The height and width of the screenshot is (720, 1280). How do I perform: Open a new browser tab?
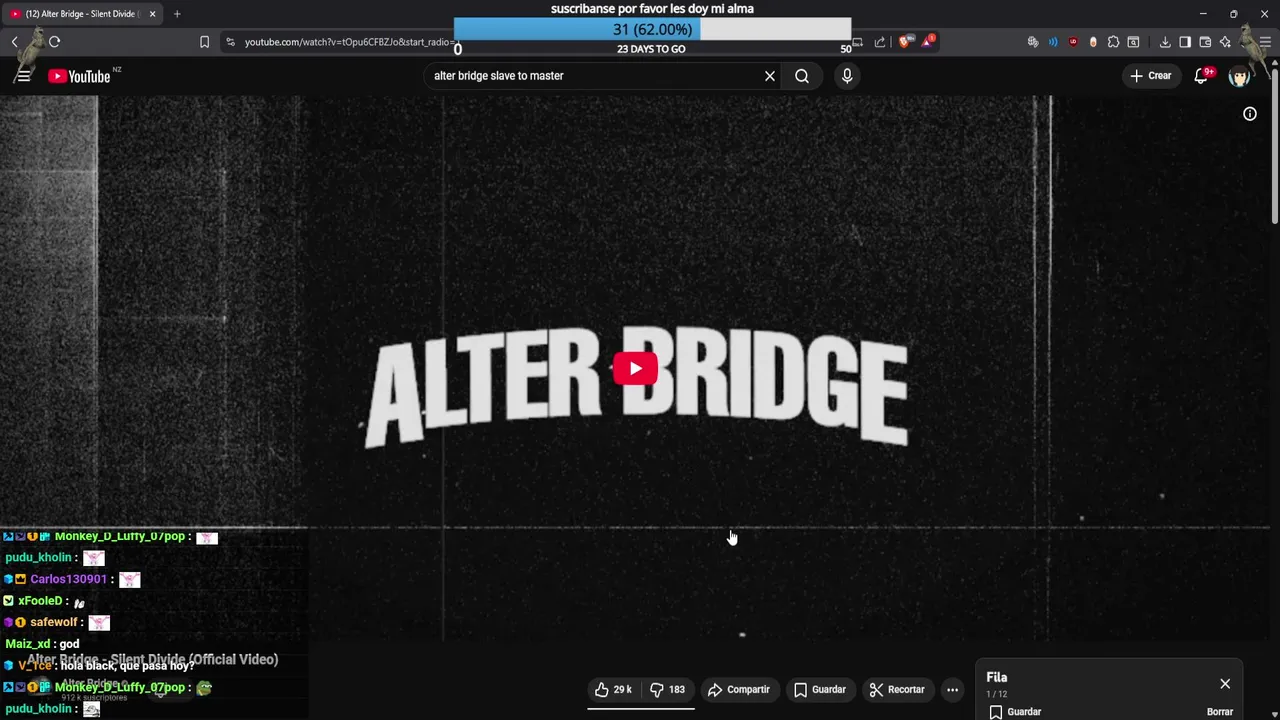177,14
